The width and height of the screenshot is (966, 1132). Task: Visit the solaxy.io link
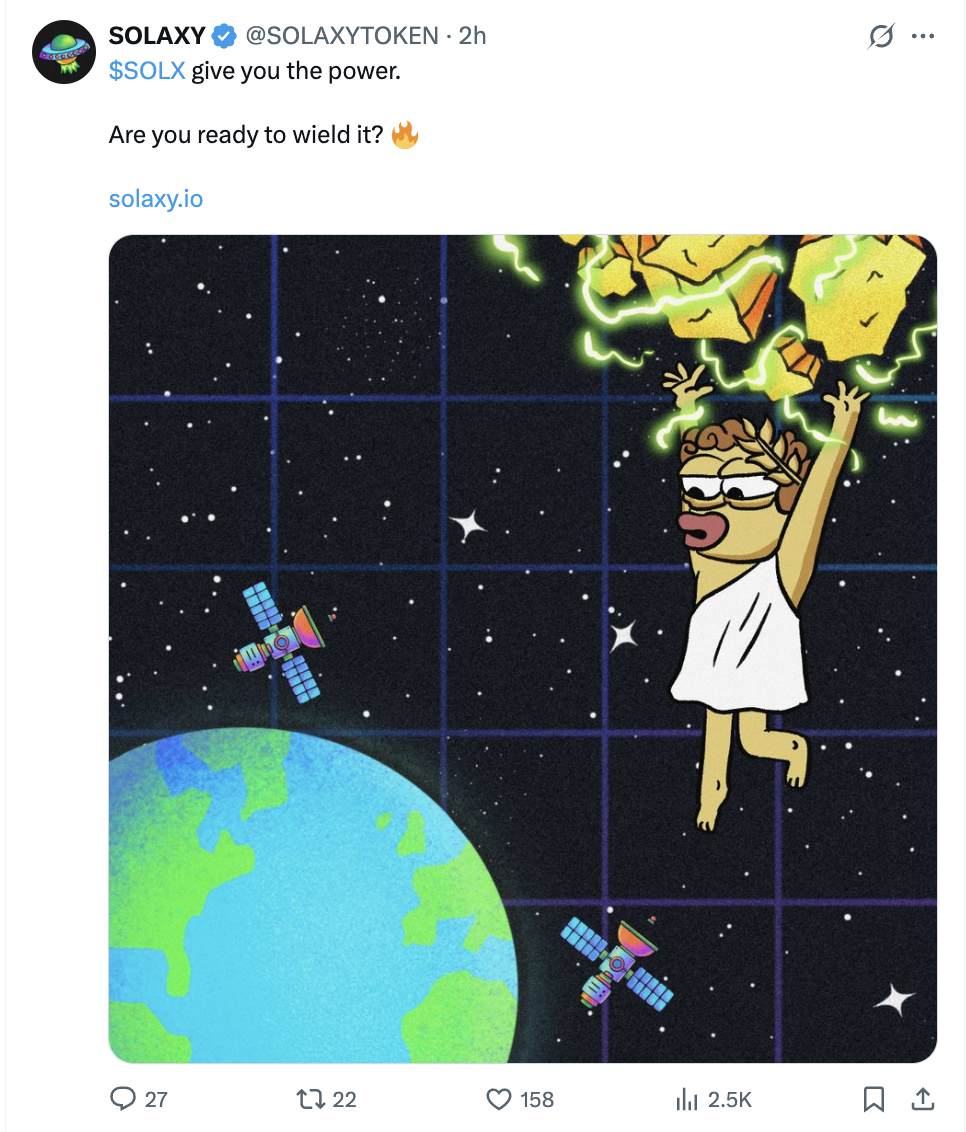156,199
